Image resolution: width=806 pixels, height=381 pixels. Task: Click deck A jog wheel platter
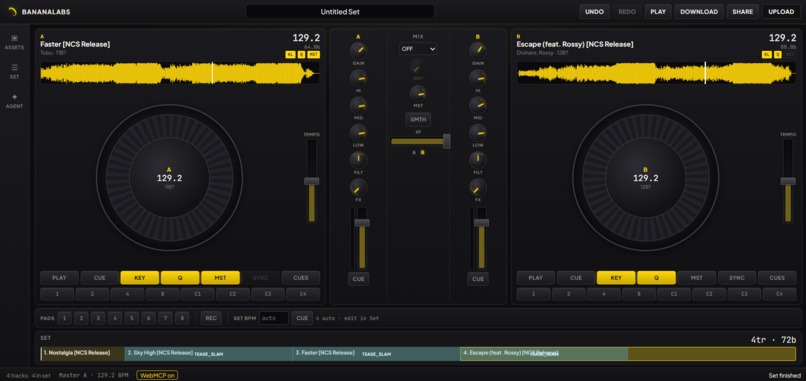pyautogui.click(x=169, y=178)
